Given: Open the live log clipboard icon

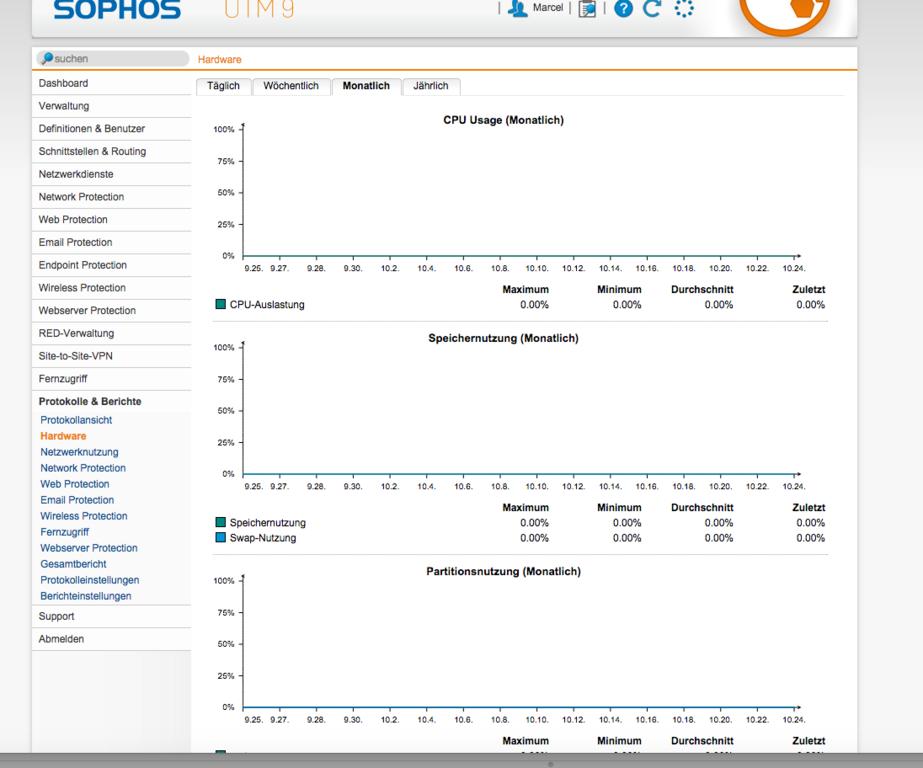Looking at the screenshot, I should 587,9.
